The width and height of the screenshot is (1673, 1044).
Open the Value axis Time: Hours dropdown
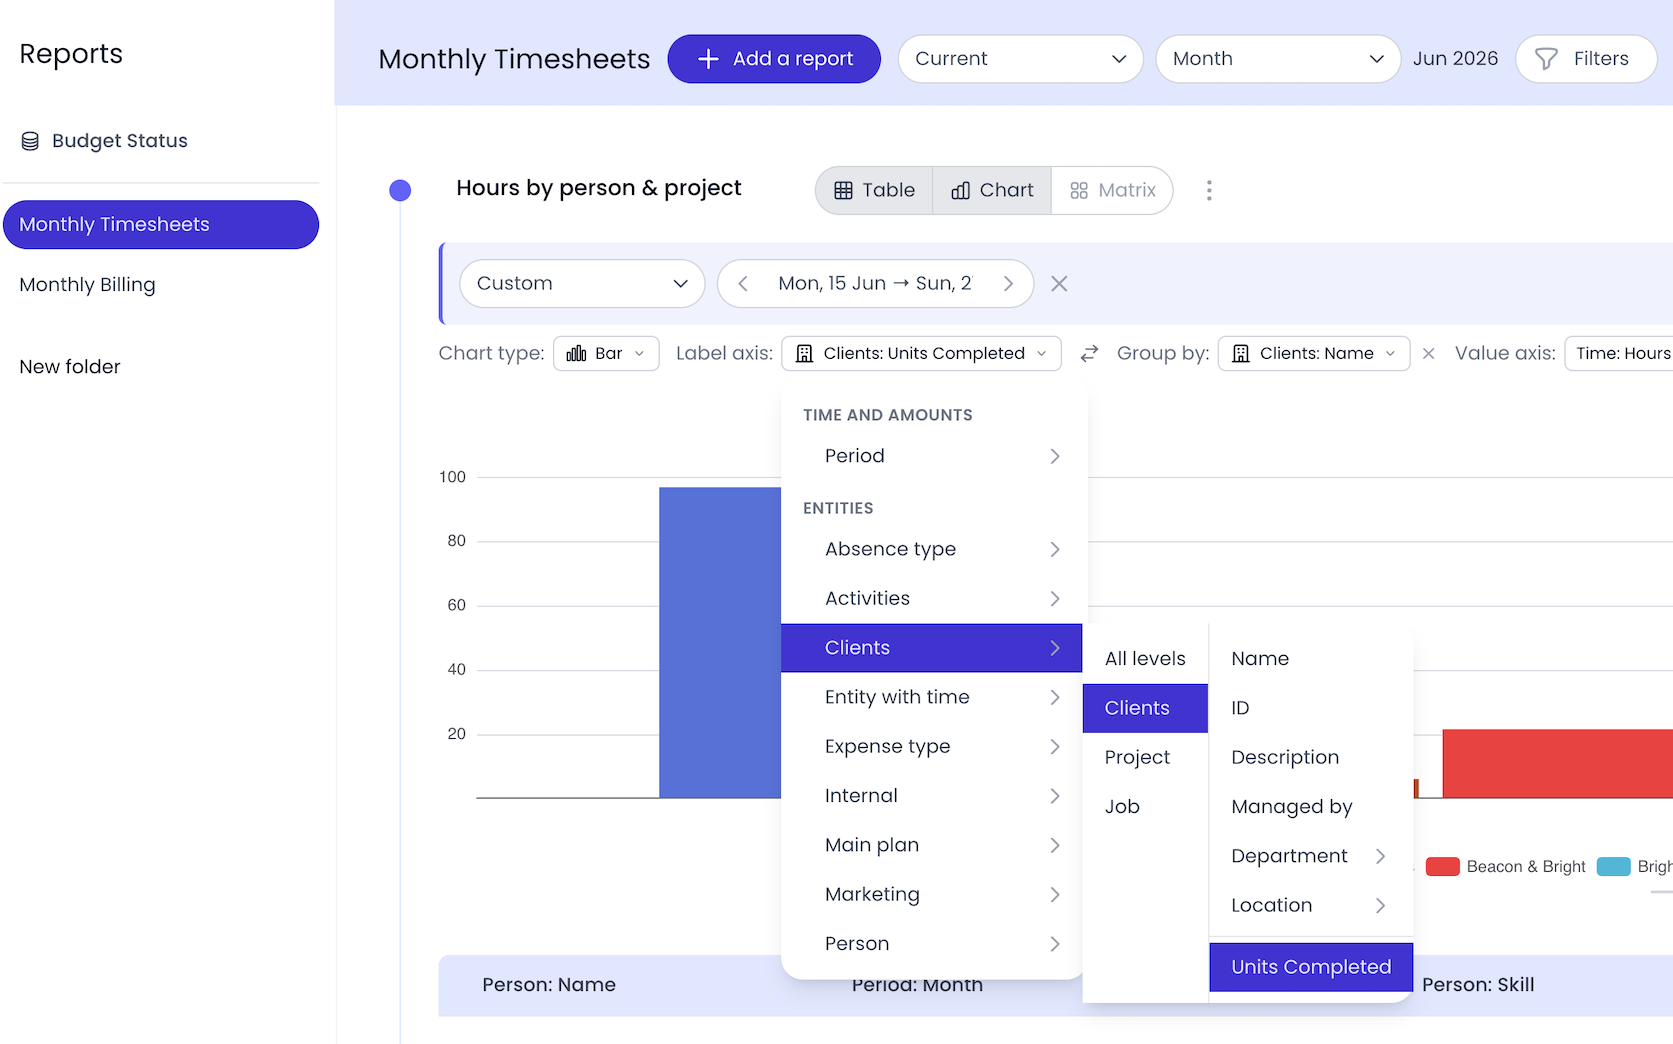pos(1620,353)
